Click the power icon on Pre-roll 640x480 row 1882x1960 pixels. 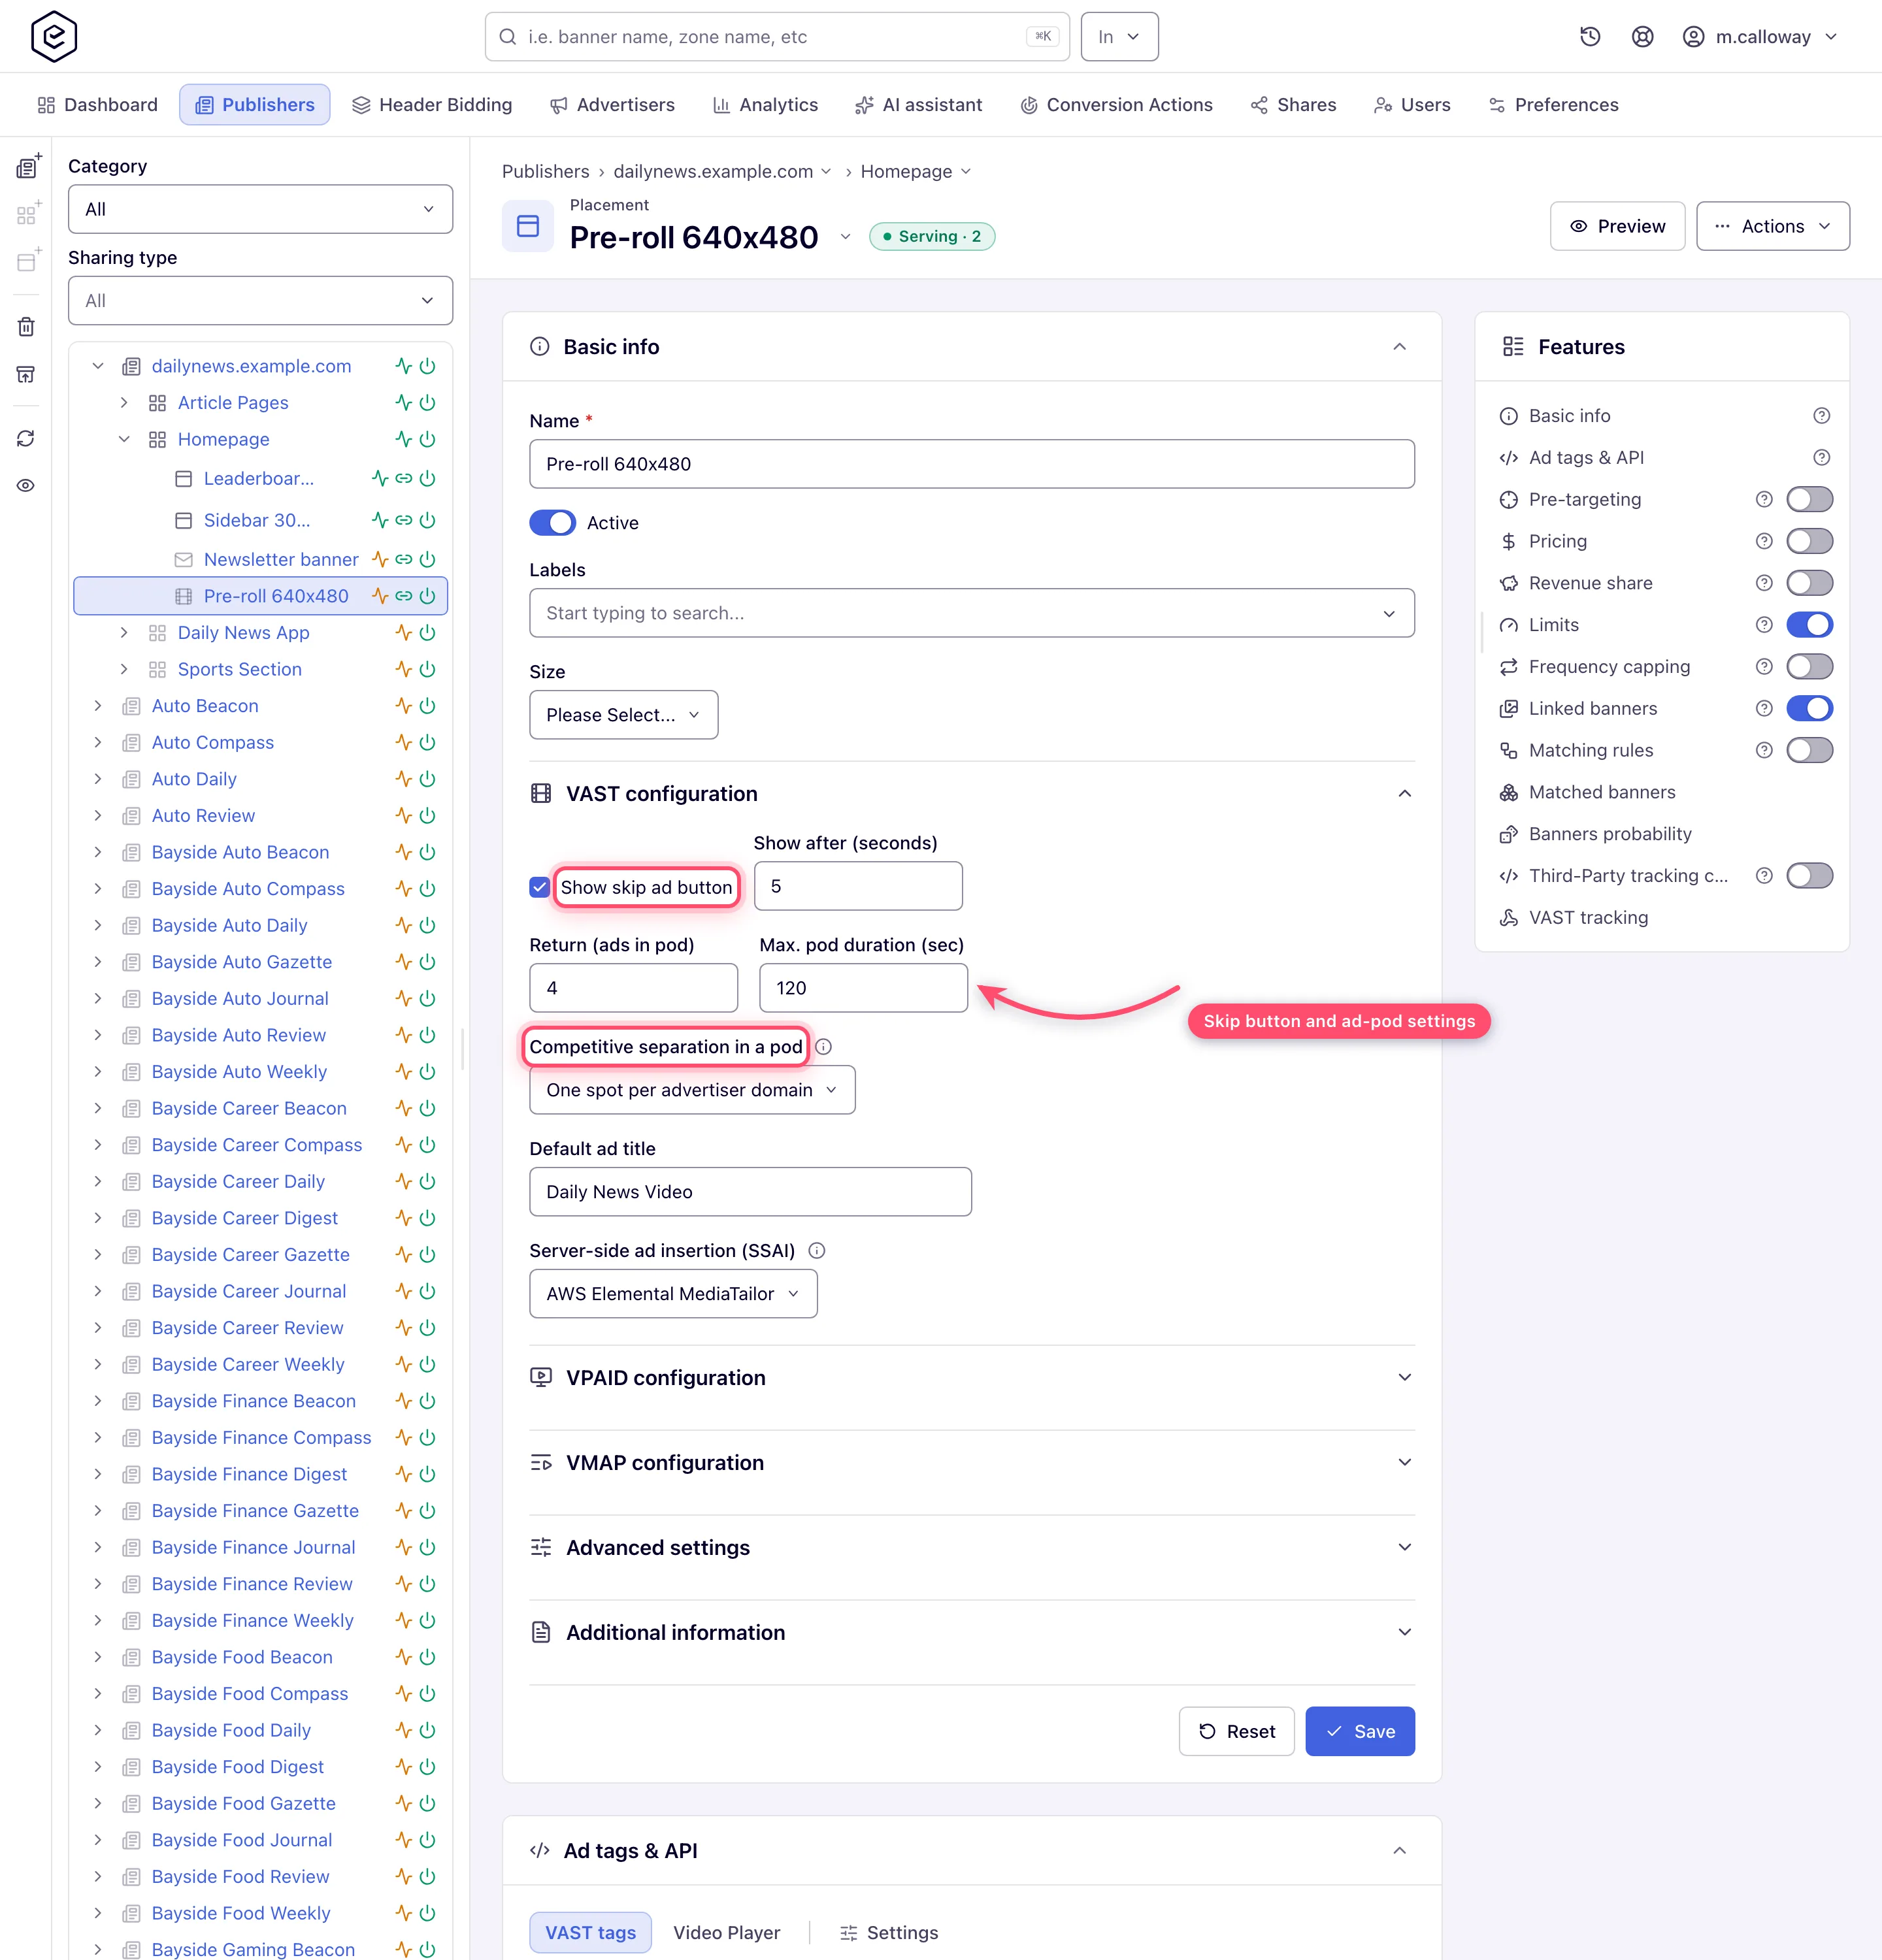tap(427, 596)
